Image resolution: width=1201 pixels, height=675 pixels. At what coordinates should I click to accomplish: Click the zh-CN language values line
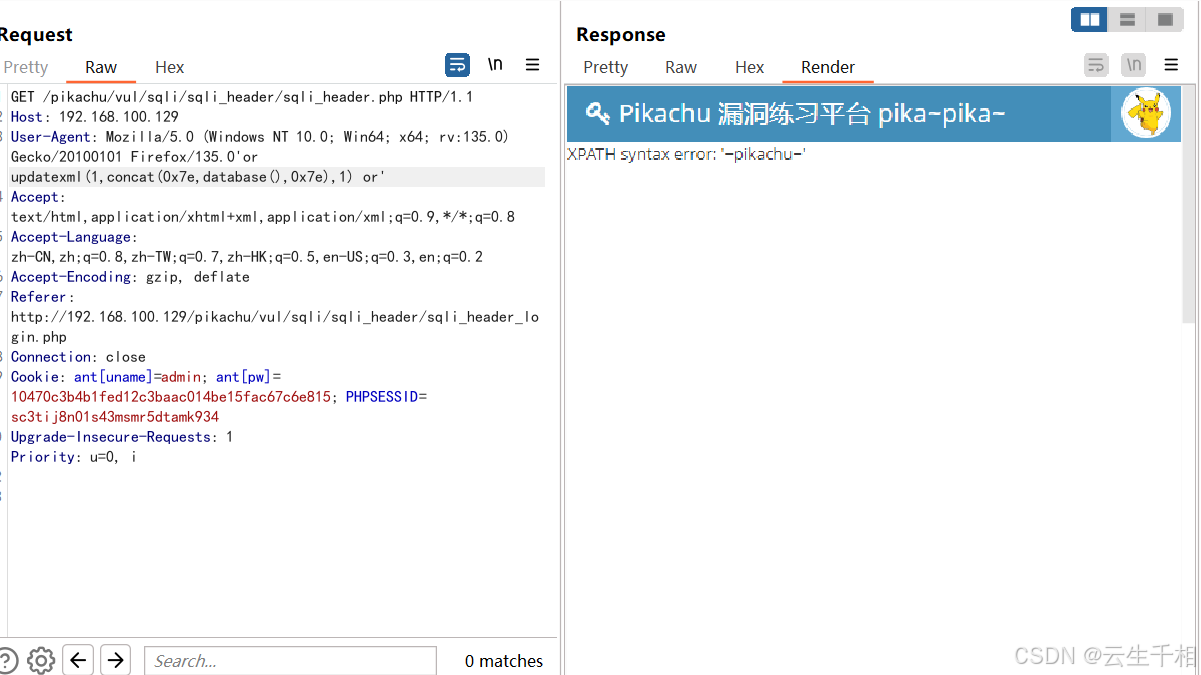pos(247,257)
